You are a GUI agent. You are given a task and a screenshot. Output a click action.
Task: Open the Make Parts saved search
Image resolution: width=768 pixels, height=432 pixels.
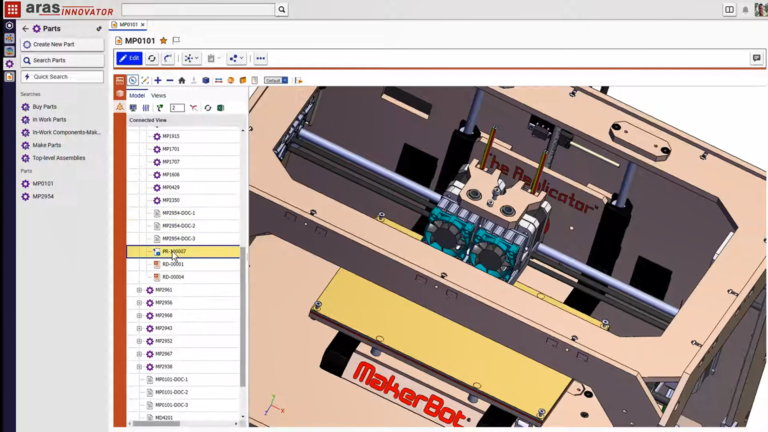47,145
